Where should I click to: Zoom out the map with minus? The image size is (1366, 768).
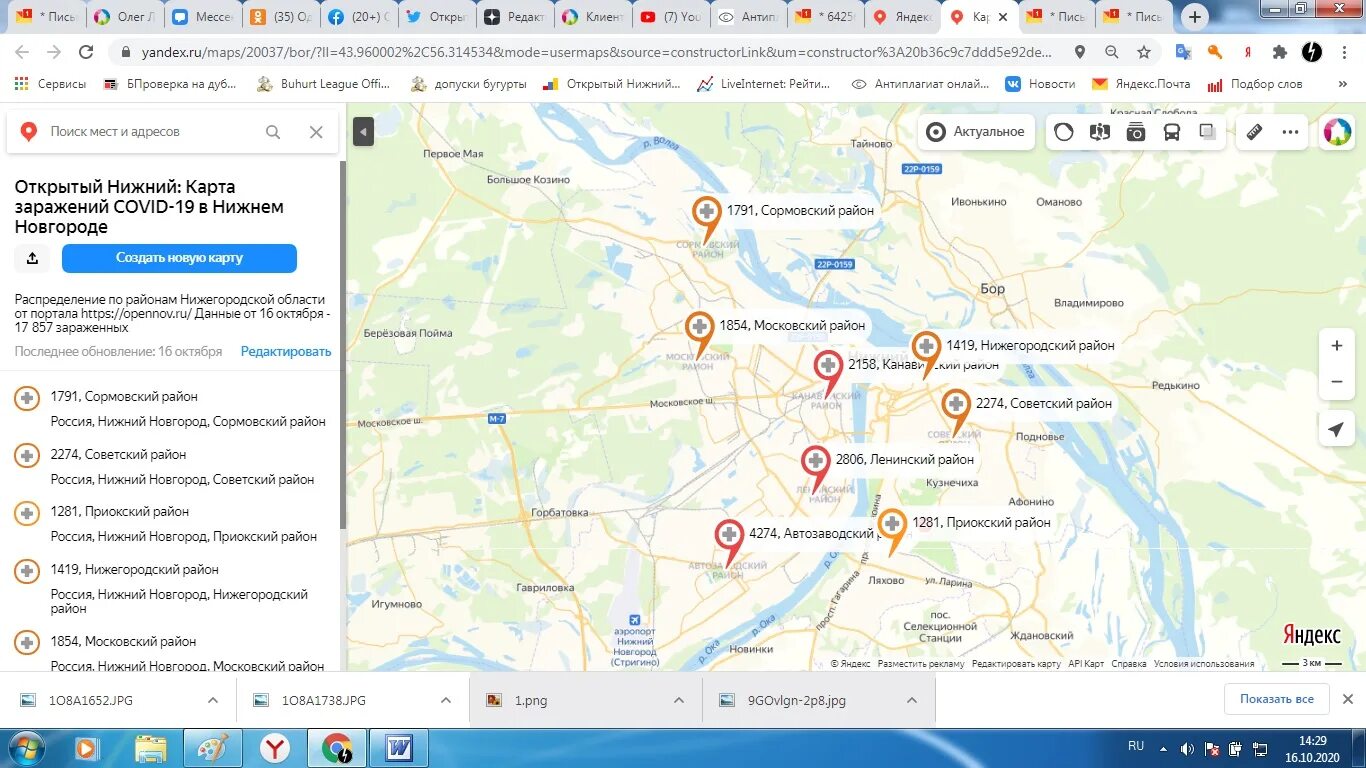coord(1336,382)
